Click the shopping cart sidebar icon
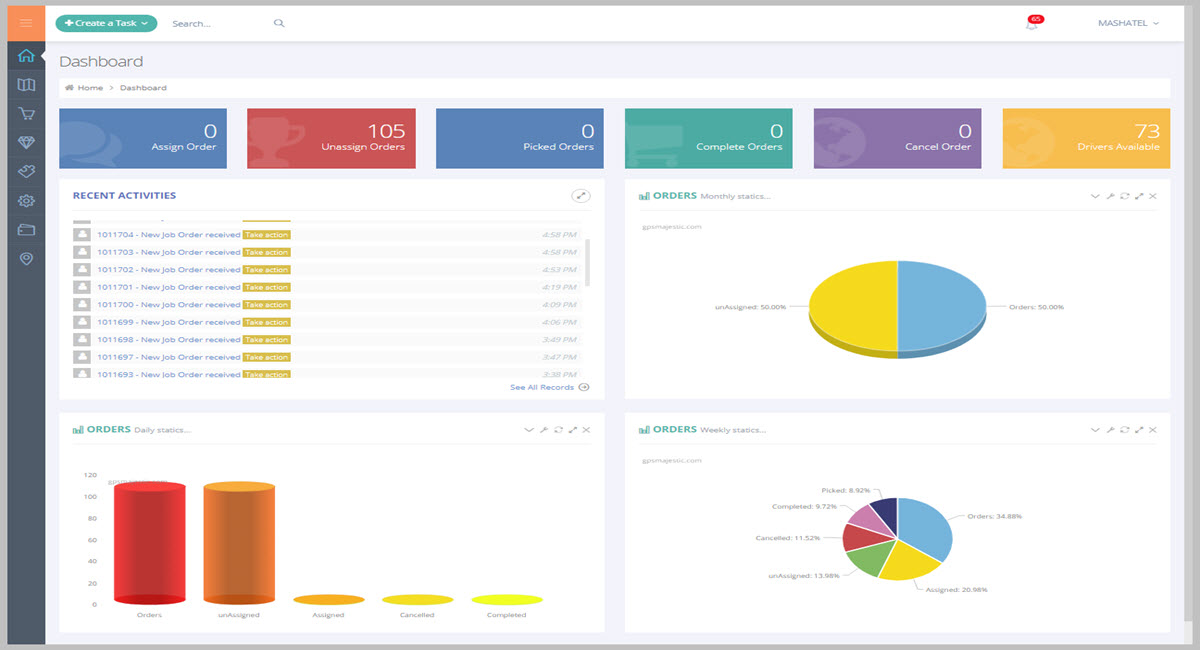 pos(26,114)
